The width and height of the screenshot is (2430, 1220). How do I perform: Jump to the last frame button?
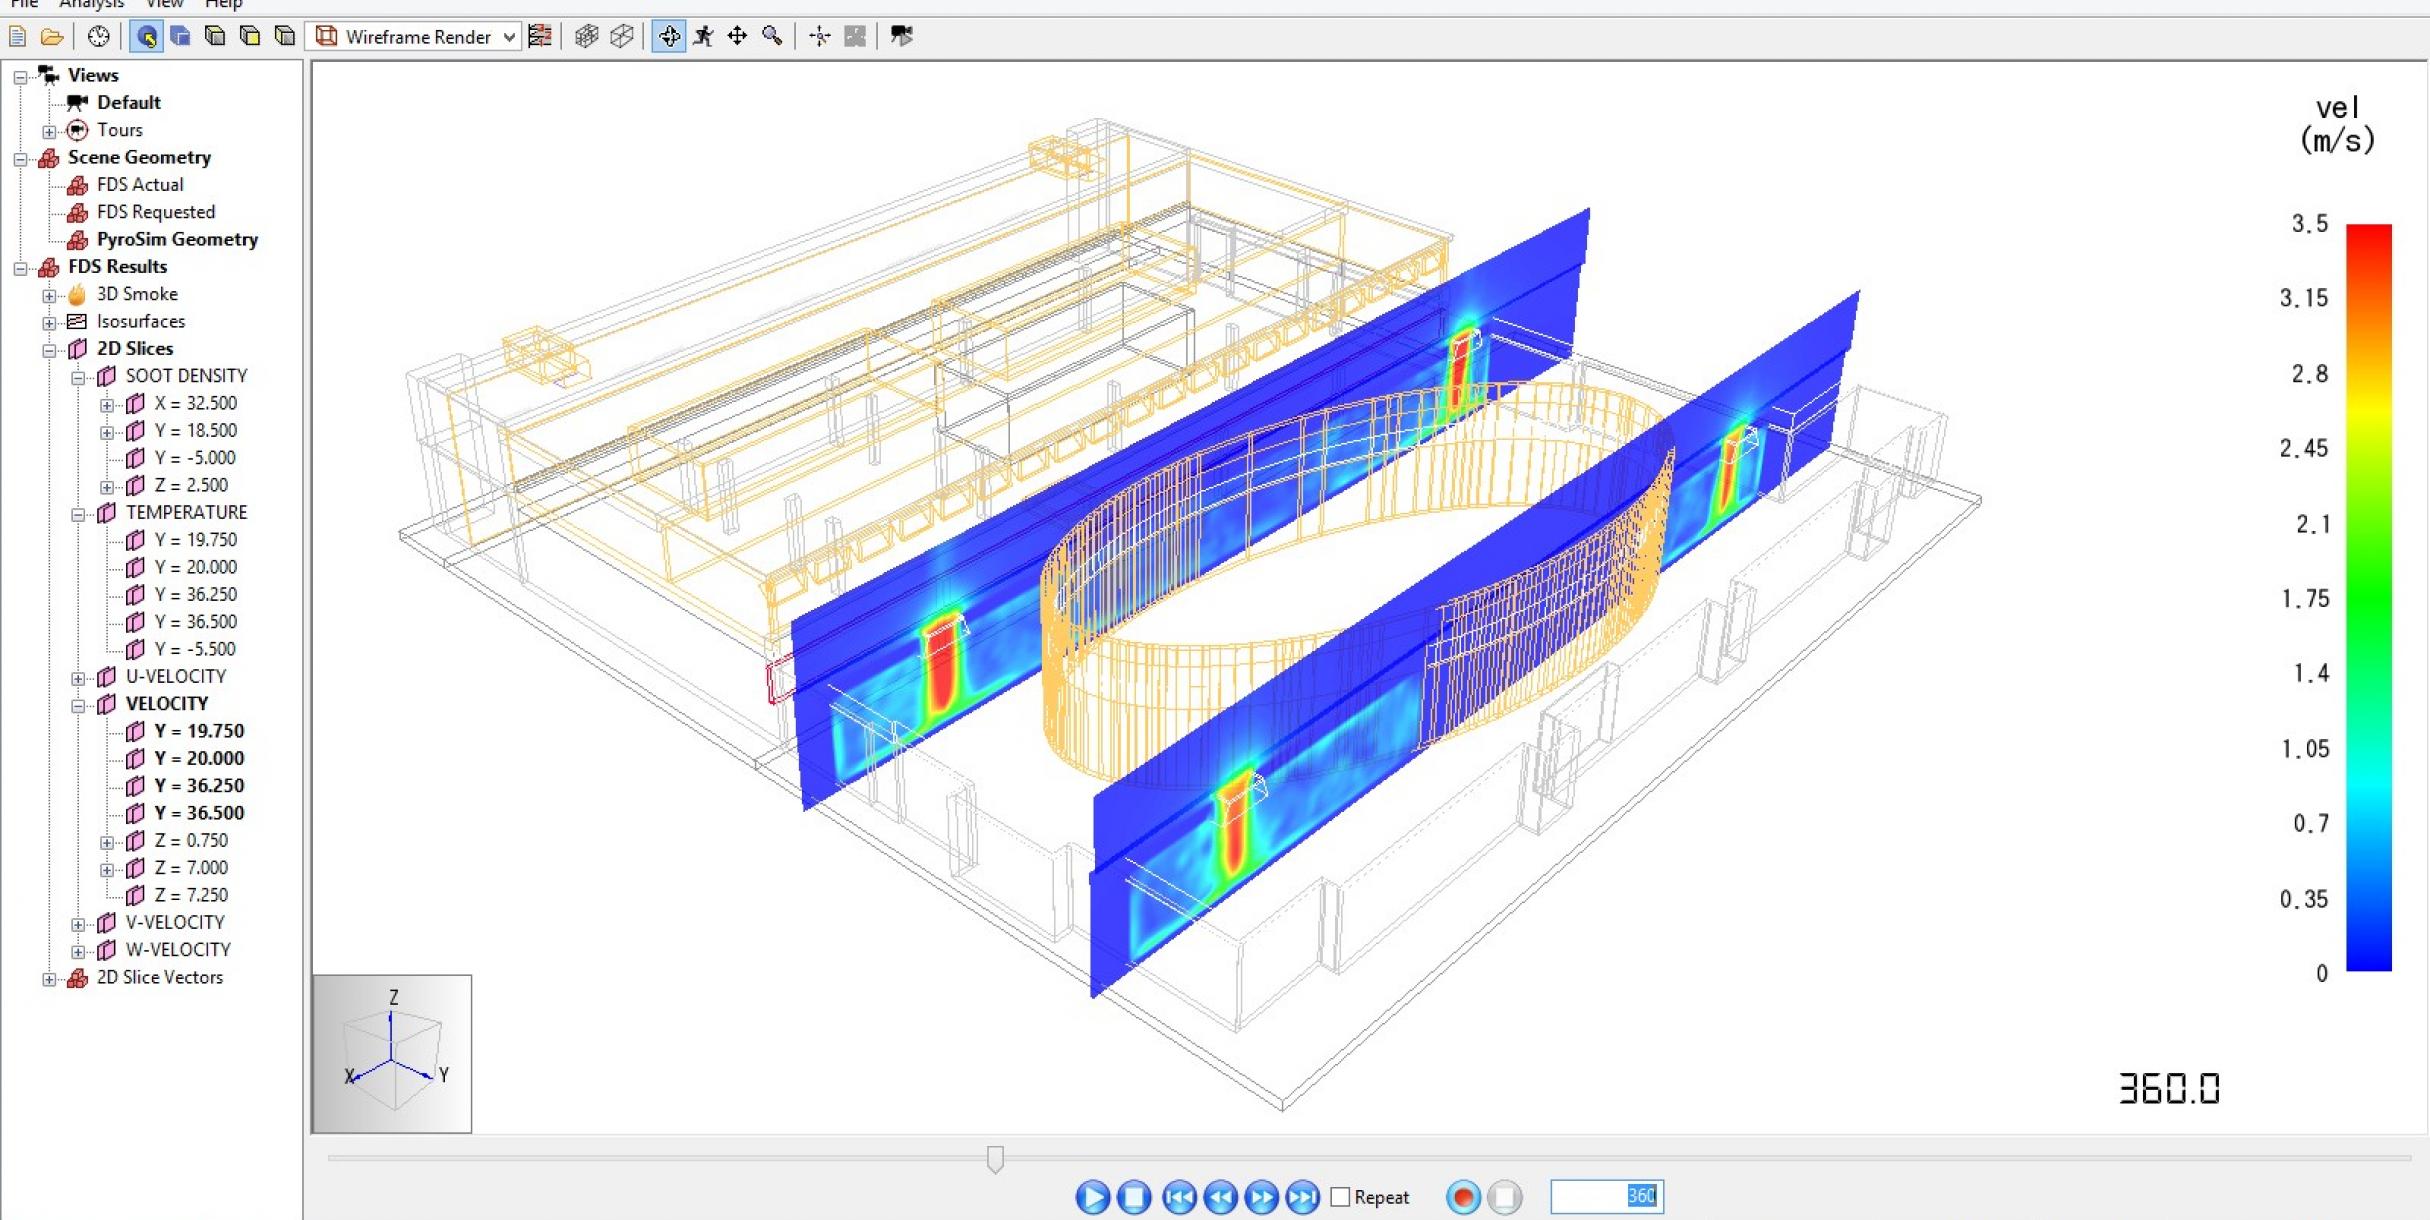1302,1196
